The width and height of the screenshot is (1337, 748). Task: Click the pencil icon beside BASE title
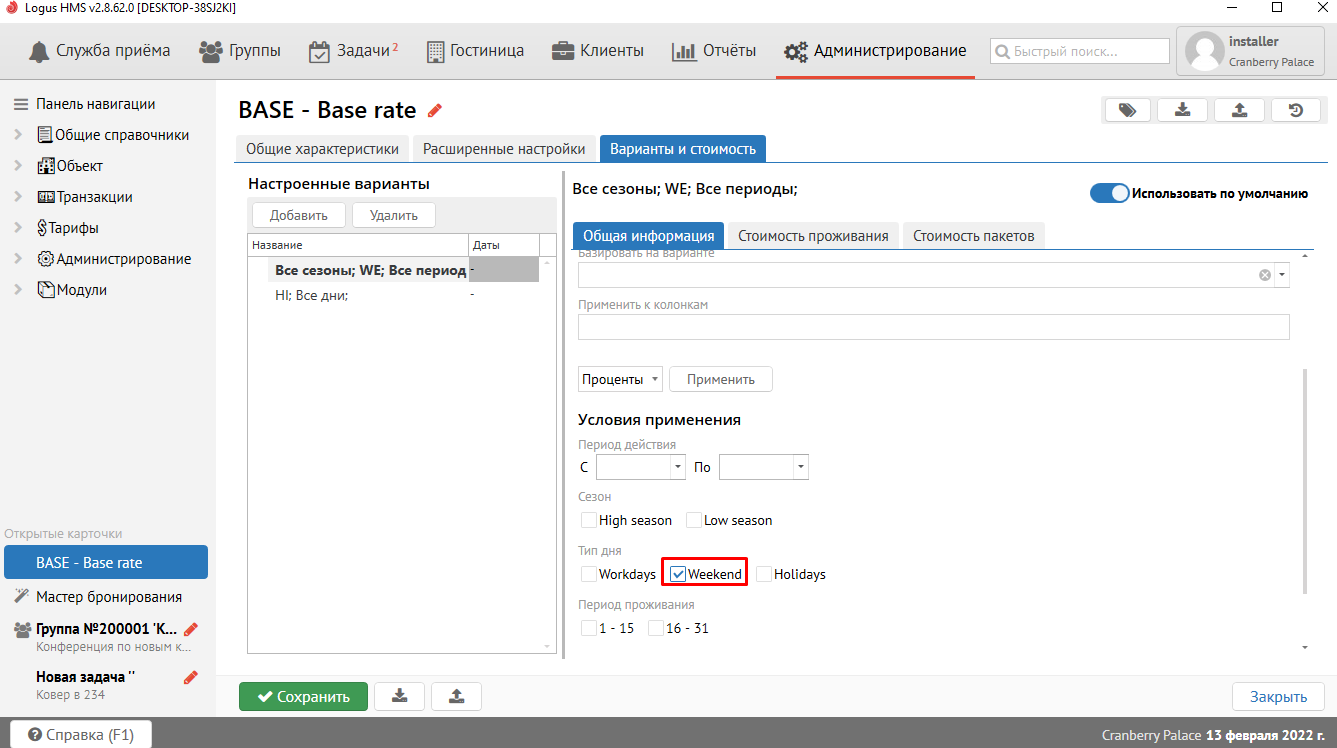click(435, 110)
